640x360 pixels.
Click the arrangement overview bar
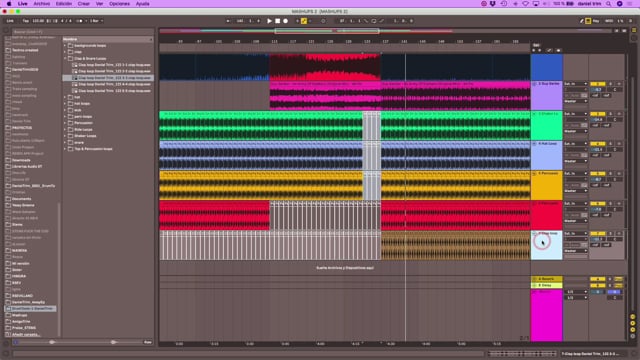(386, 31)
